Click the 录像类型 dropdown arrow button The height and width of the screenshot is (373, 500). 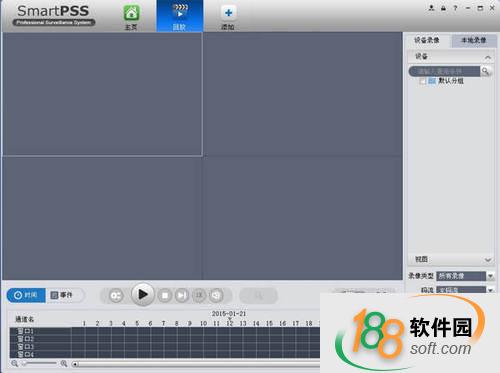490,276
